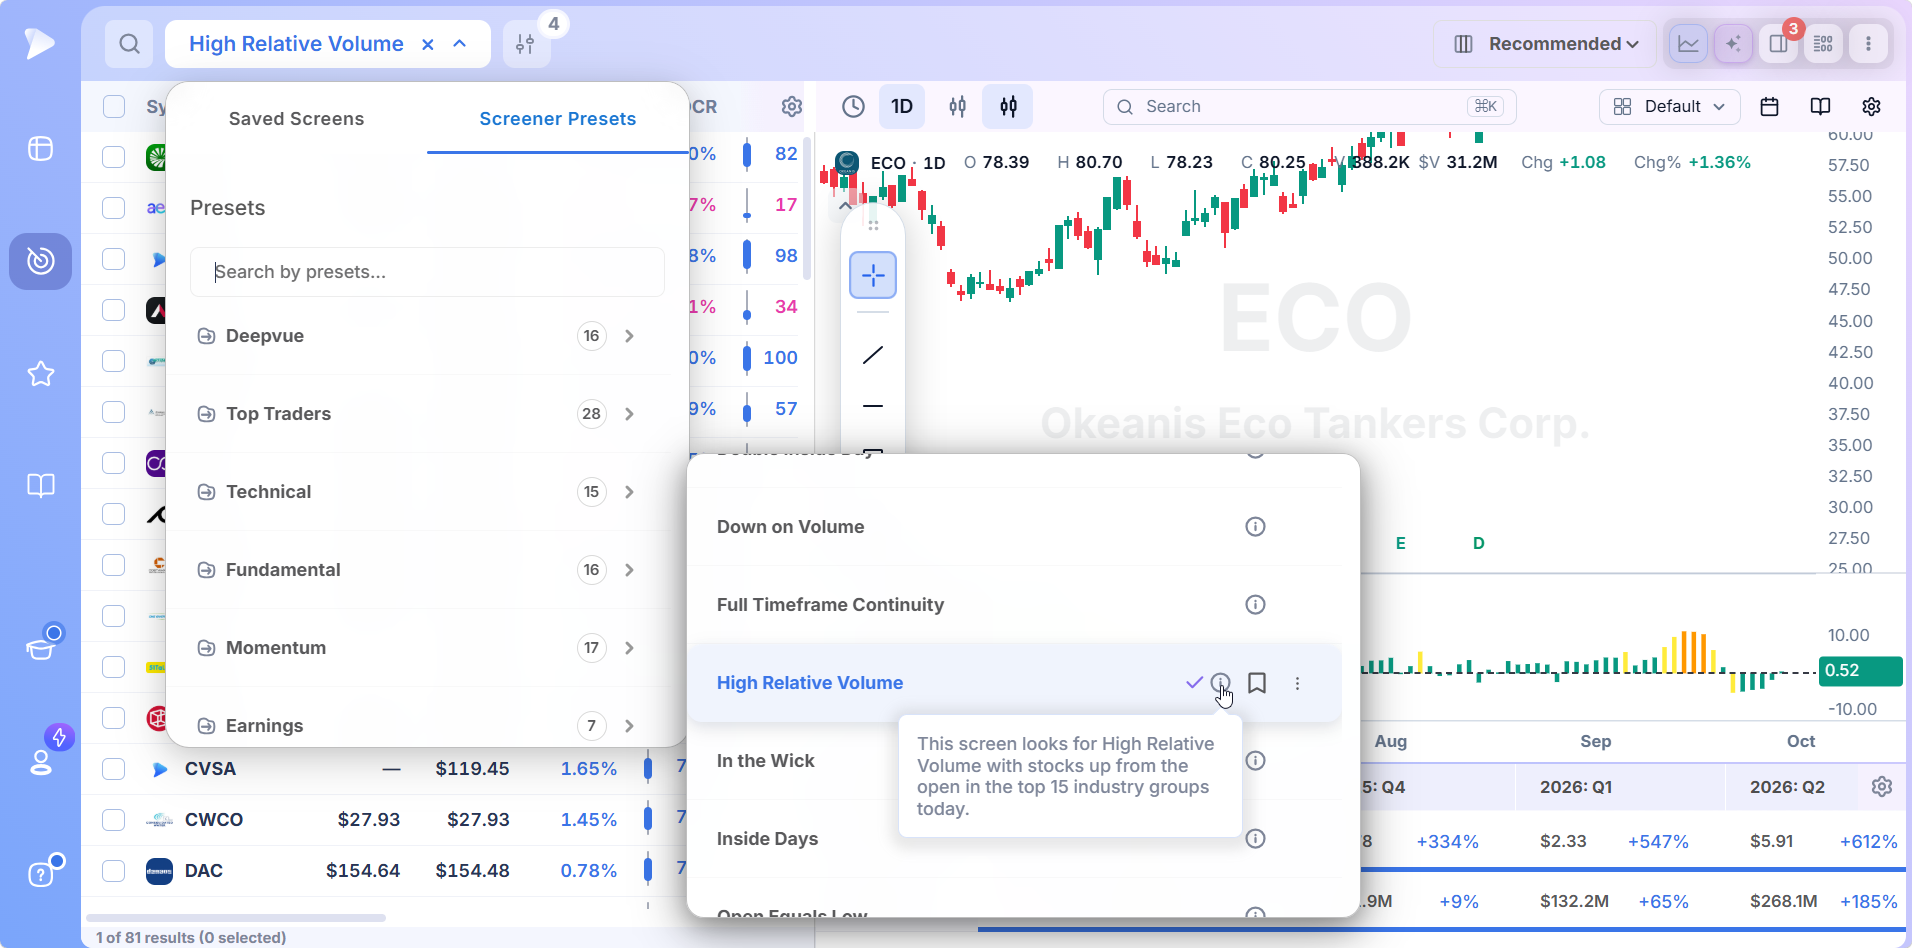
Task: Focus the chart symbol Search field
Action: tap(1310, 107)
